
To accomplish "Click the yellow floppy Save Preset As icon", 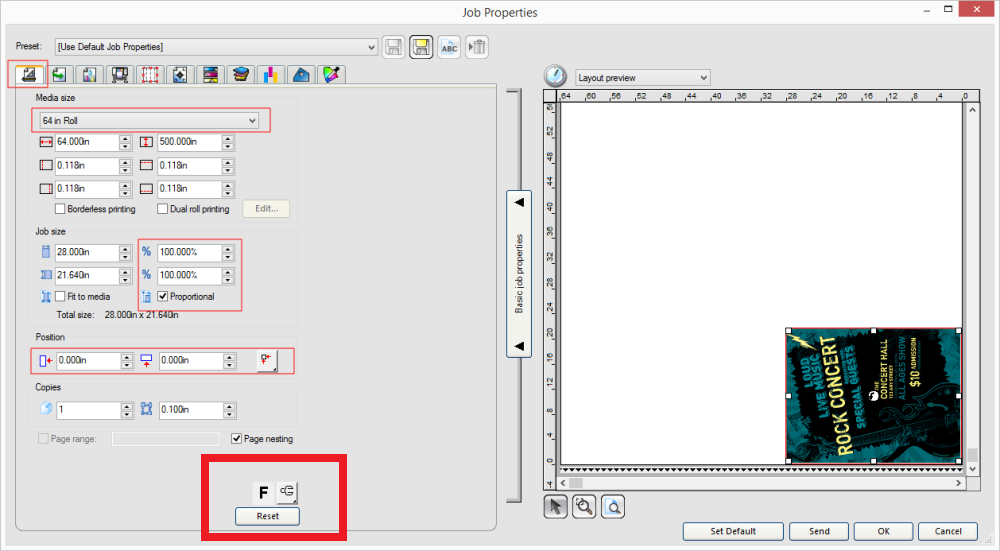I will (x=421, y=47).
